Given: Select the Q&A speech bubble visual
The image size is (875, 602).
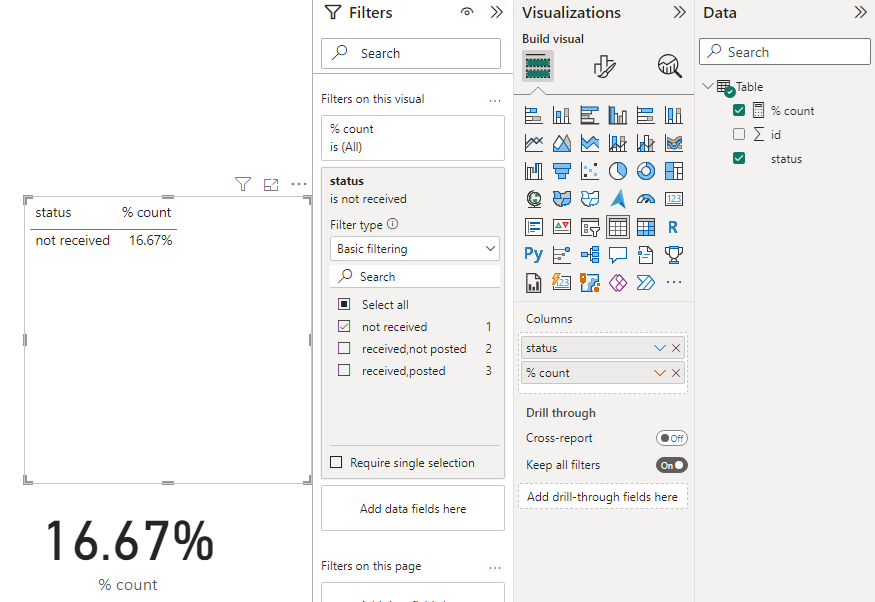Looking at the screenshot, I should point(618,255).
